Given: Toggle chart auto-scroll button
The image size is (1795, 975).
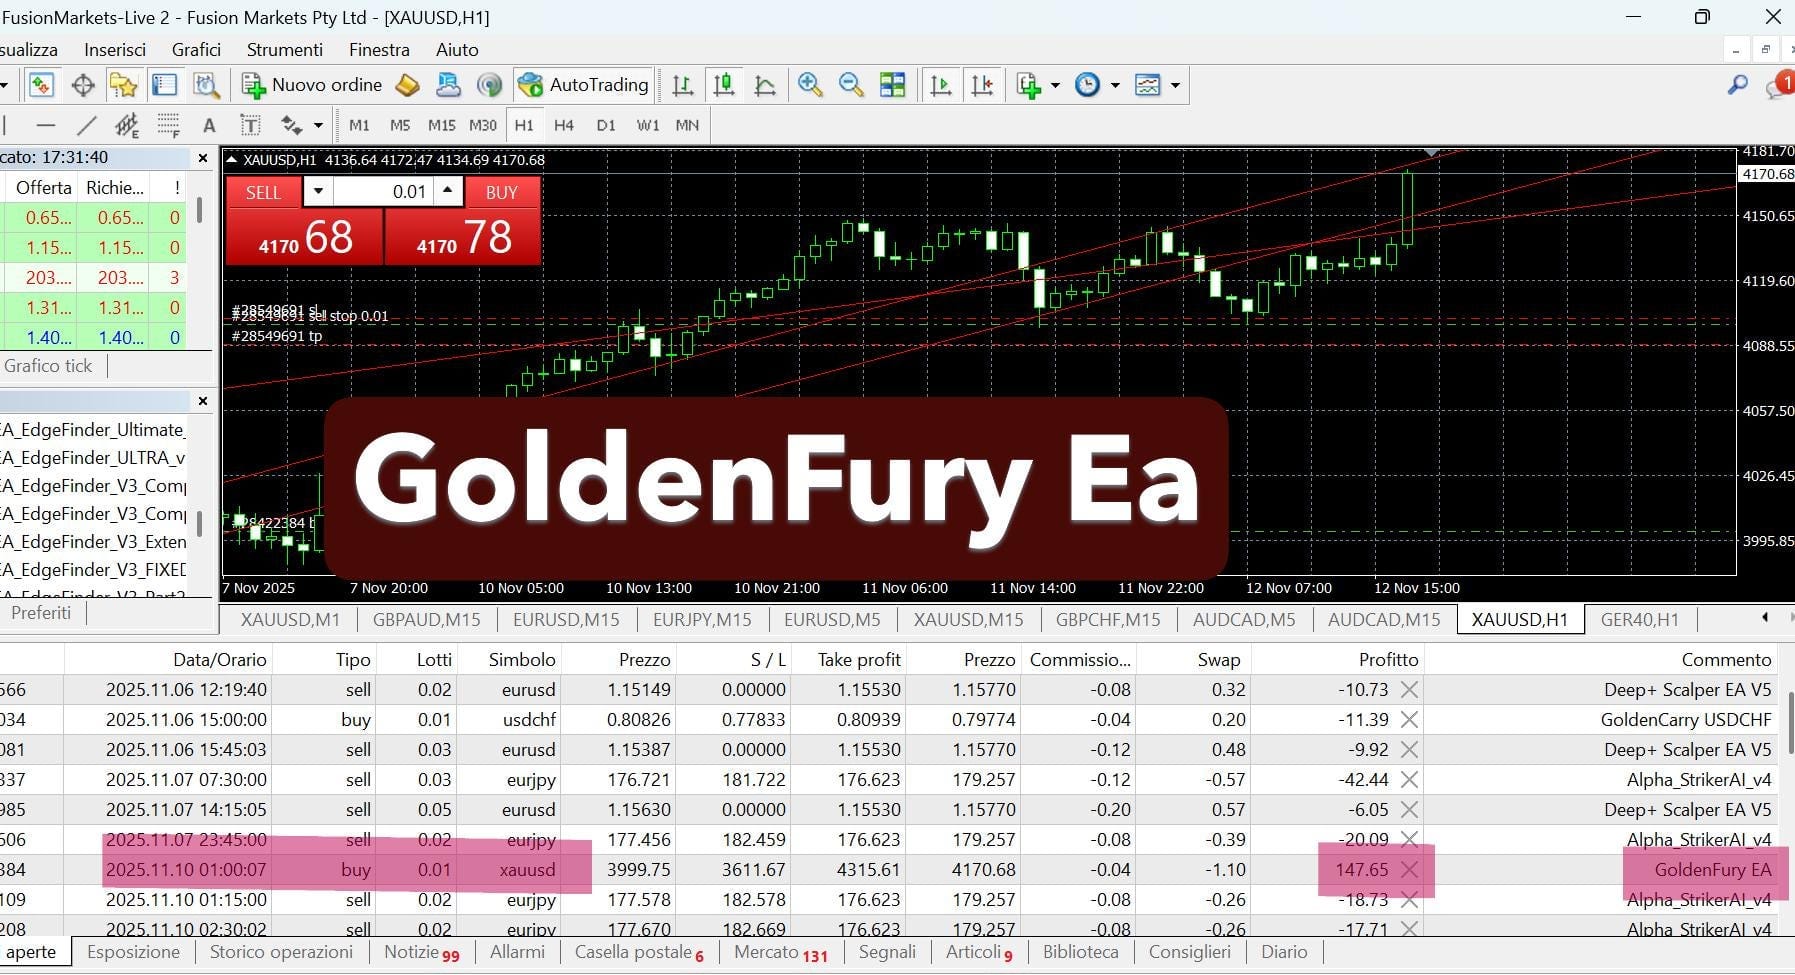Looking at the screenshot, I should [941, 85].
